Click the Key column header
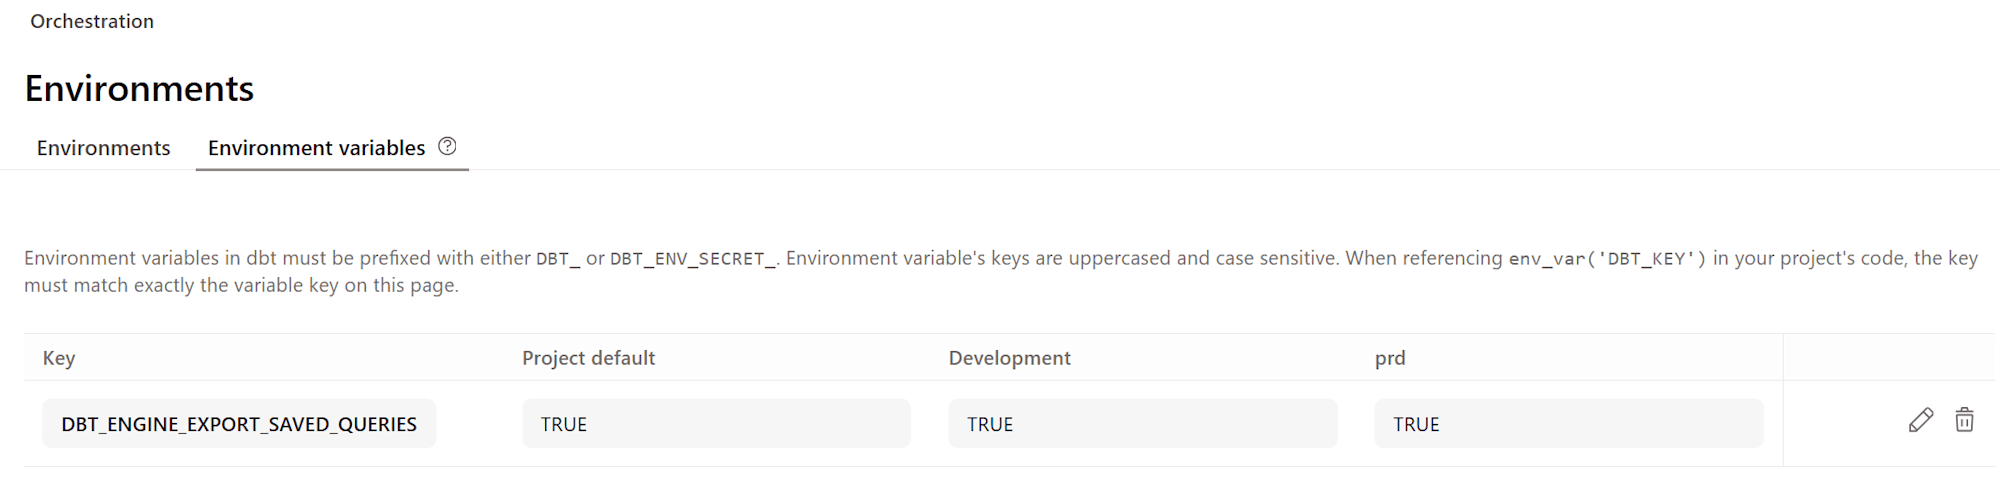2000x493 pixels. tap(59, 358)
